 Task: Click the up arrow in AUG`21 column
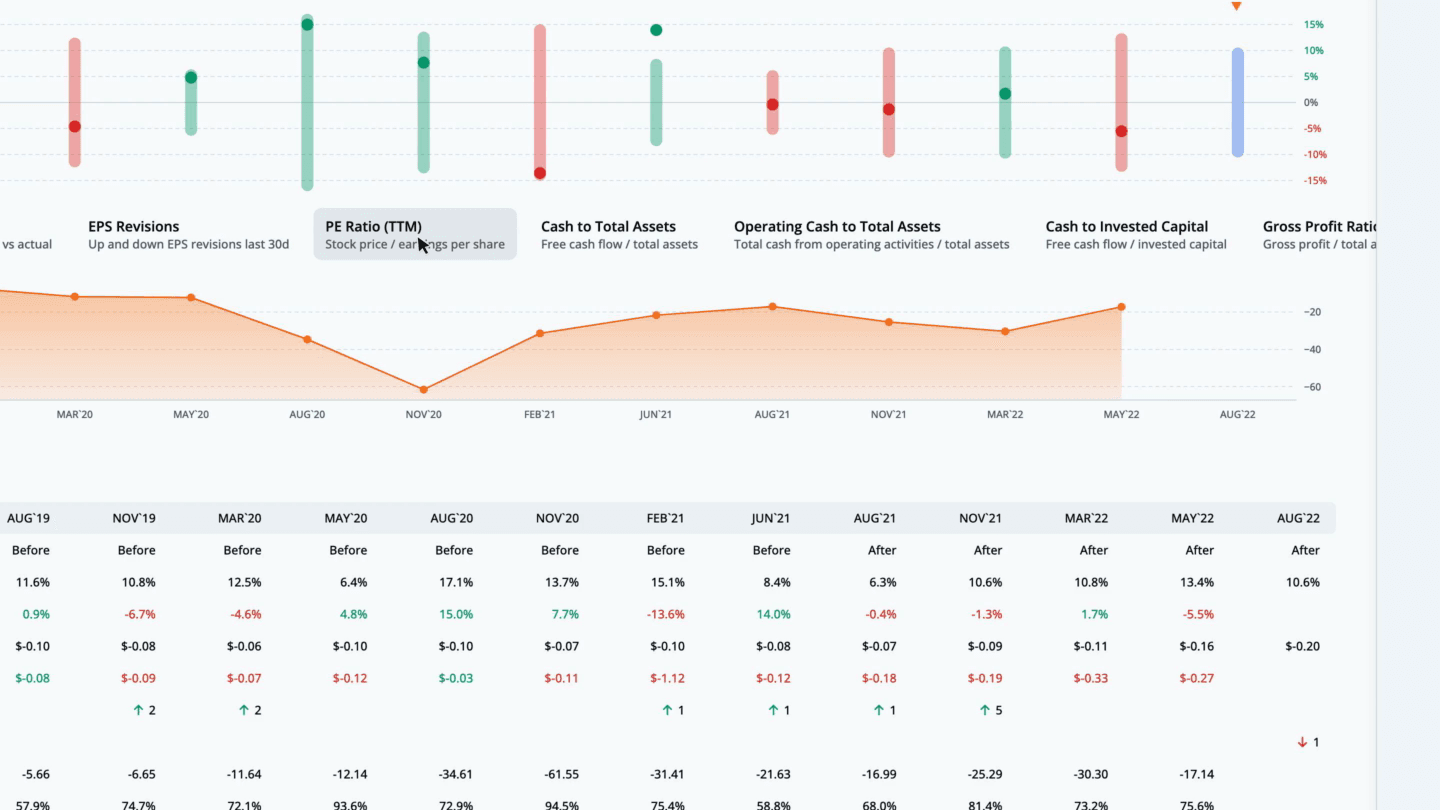coord(879,710)
